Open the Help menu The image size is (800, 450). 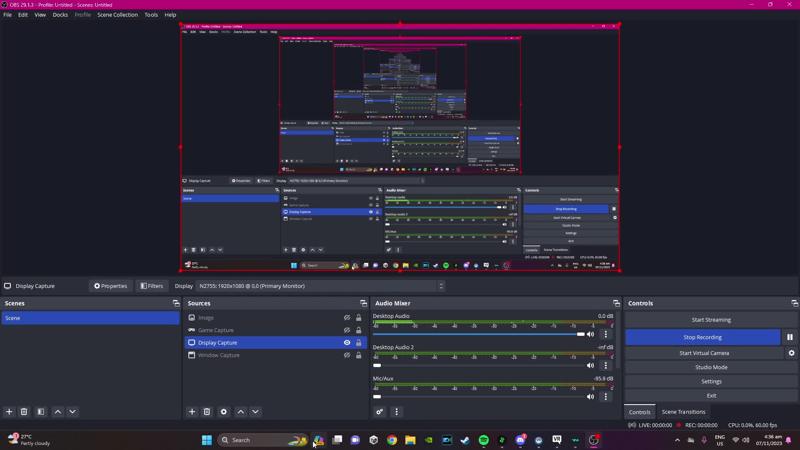click(170, 15)
